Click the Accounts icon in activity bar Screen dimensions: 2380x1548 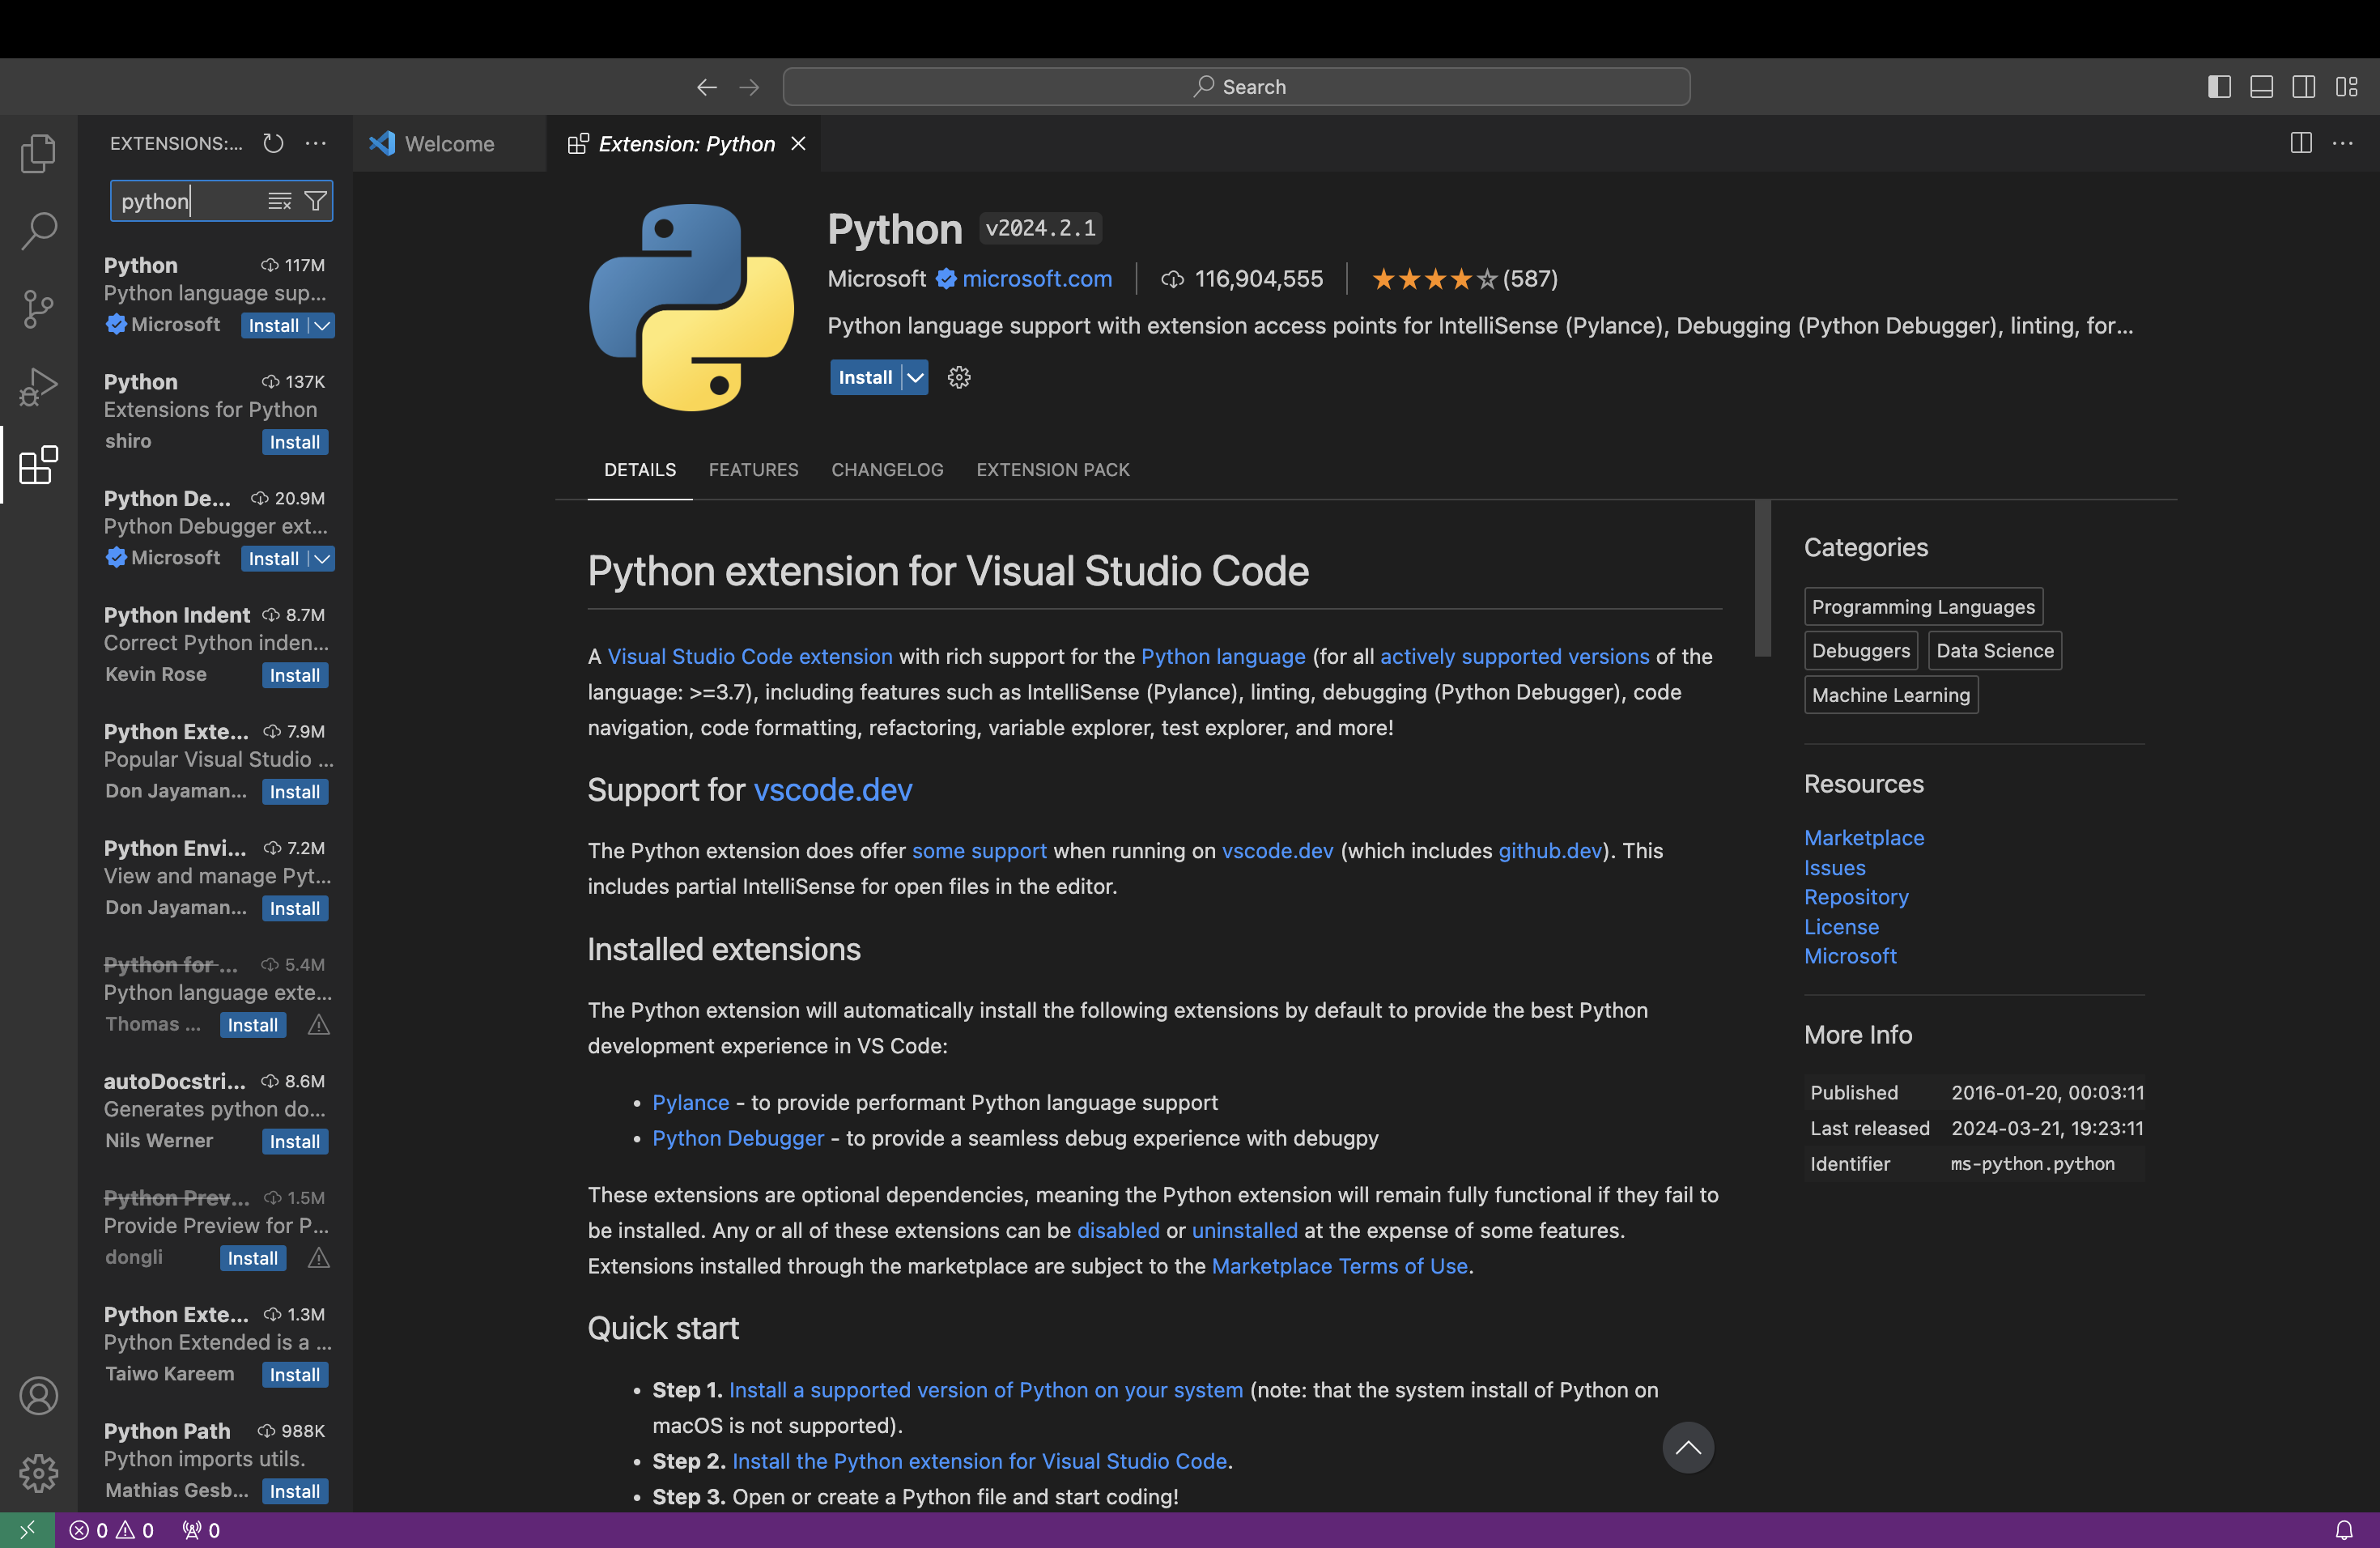tap(38, 1396)
